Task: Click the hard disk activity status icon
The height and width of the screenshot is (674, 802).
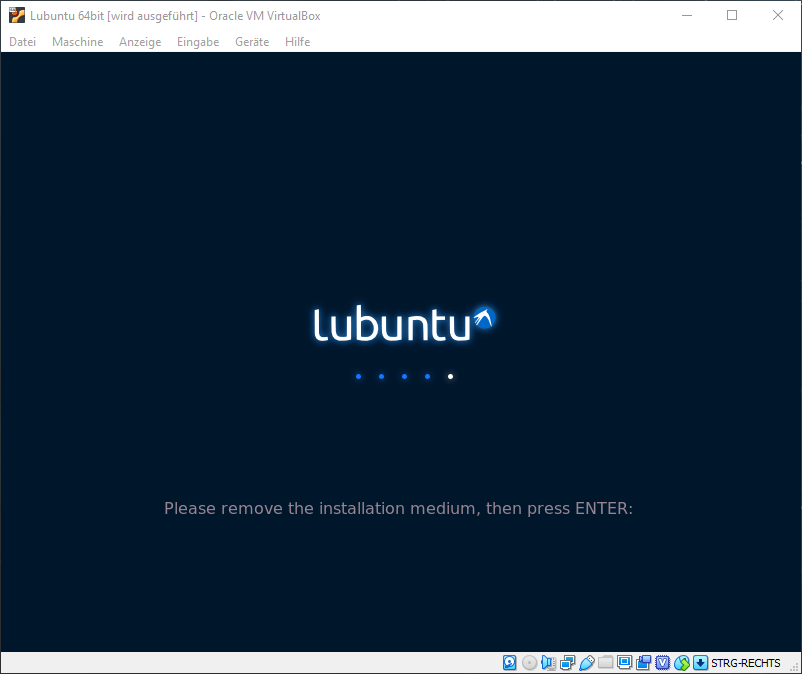Action: click(509, 663)
